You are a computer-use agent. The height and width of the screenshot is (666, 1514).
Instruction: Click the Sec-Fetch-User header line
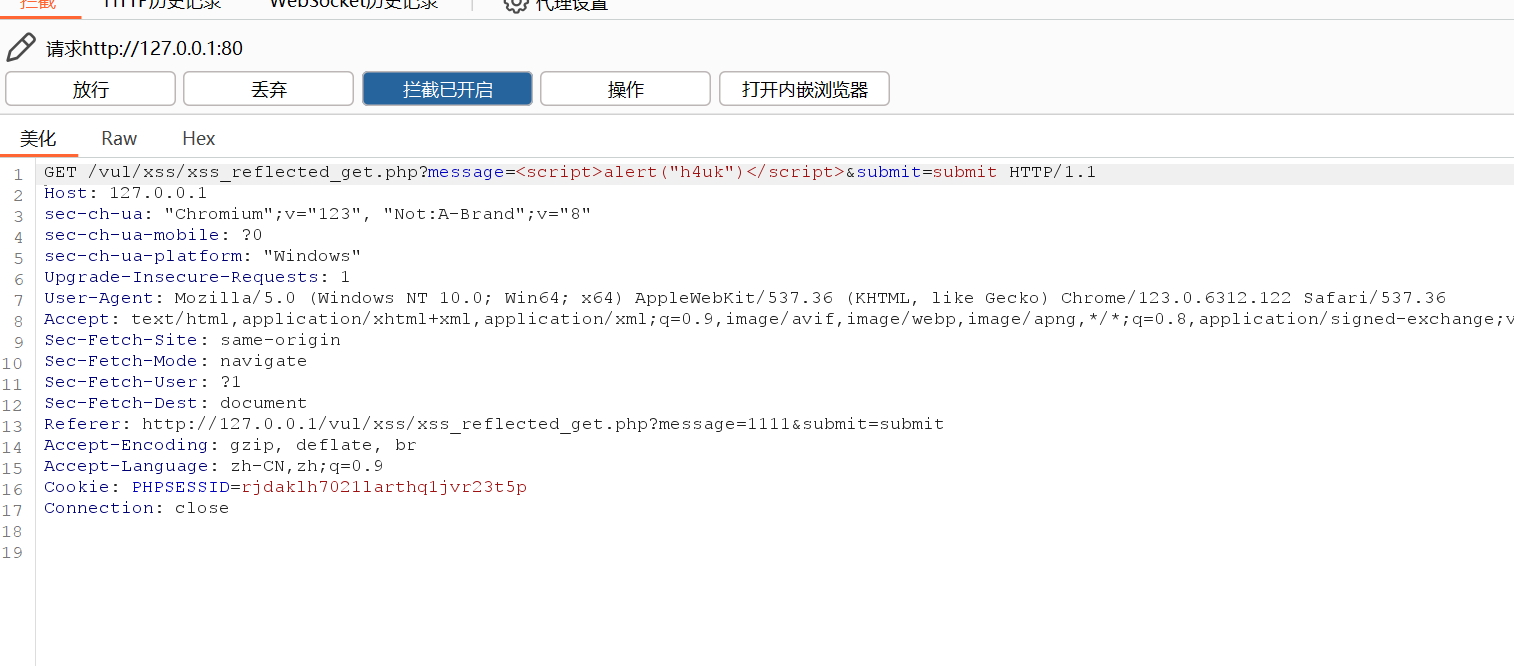(142, 382)
